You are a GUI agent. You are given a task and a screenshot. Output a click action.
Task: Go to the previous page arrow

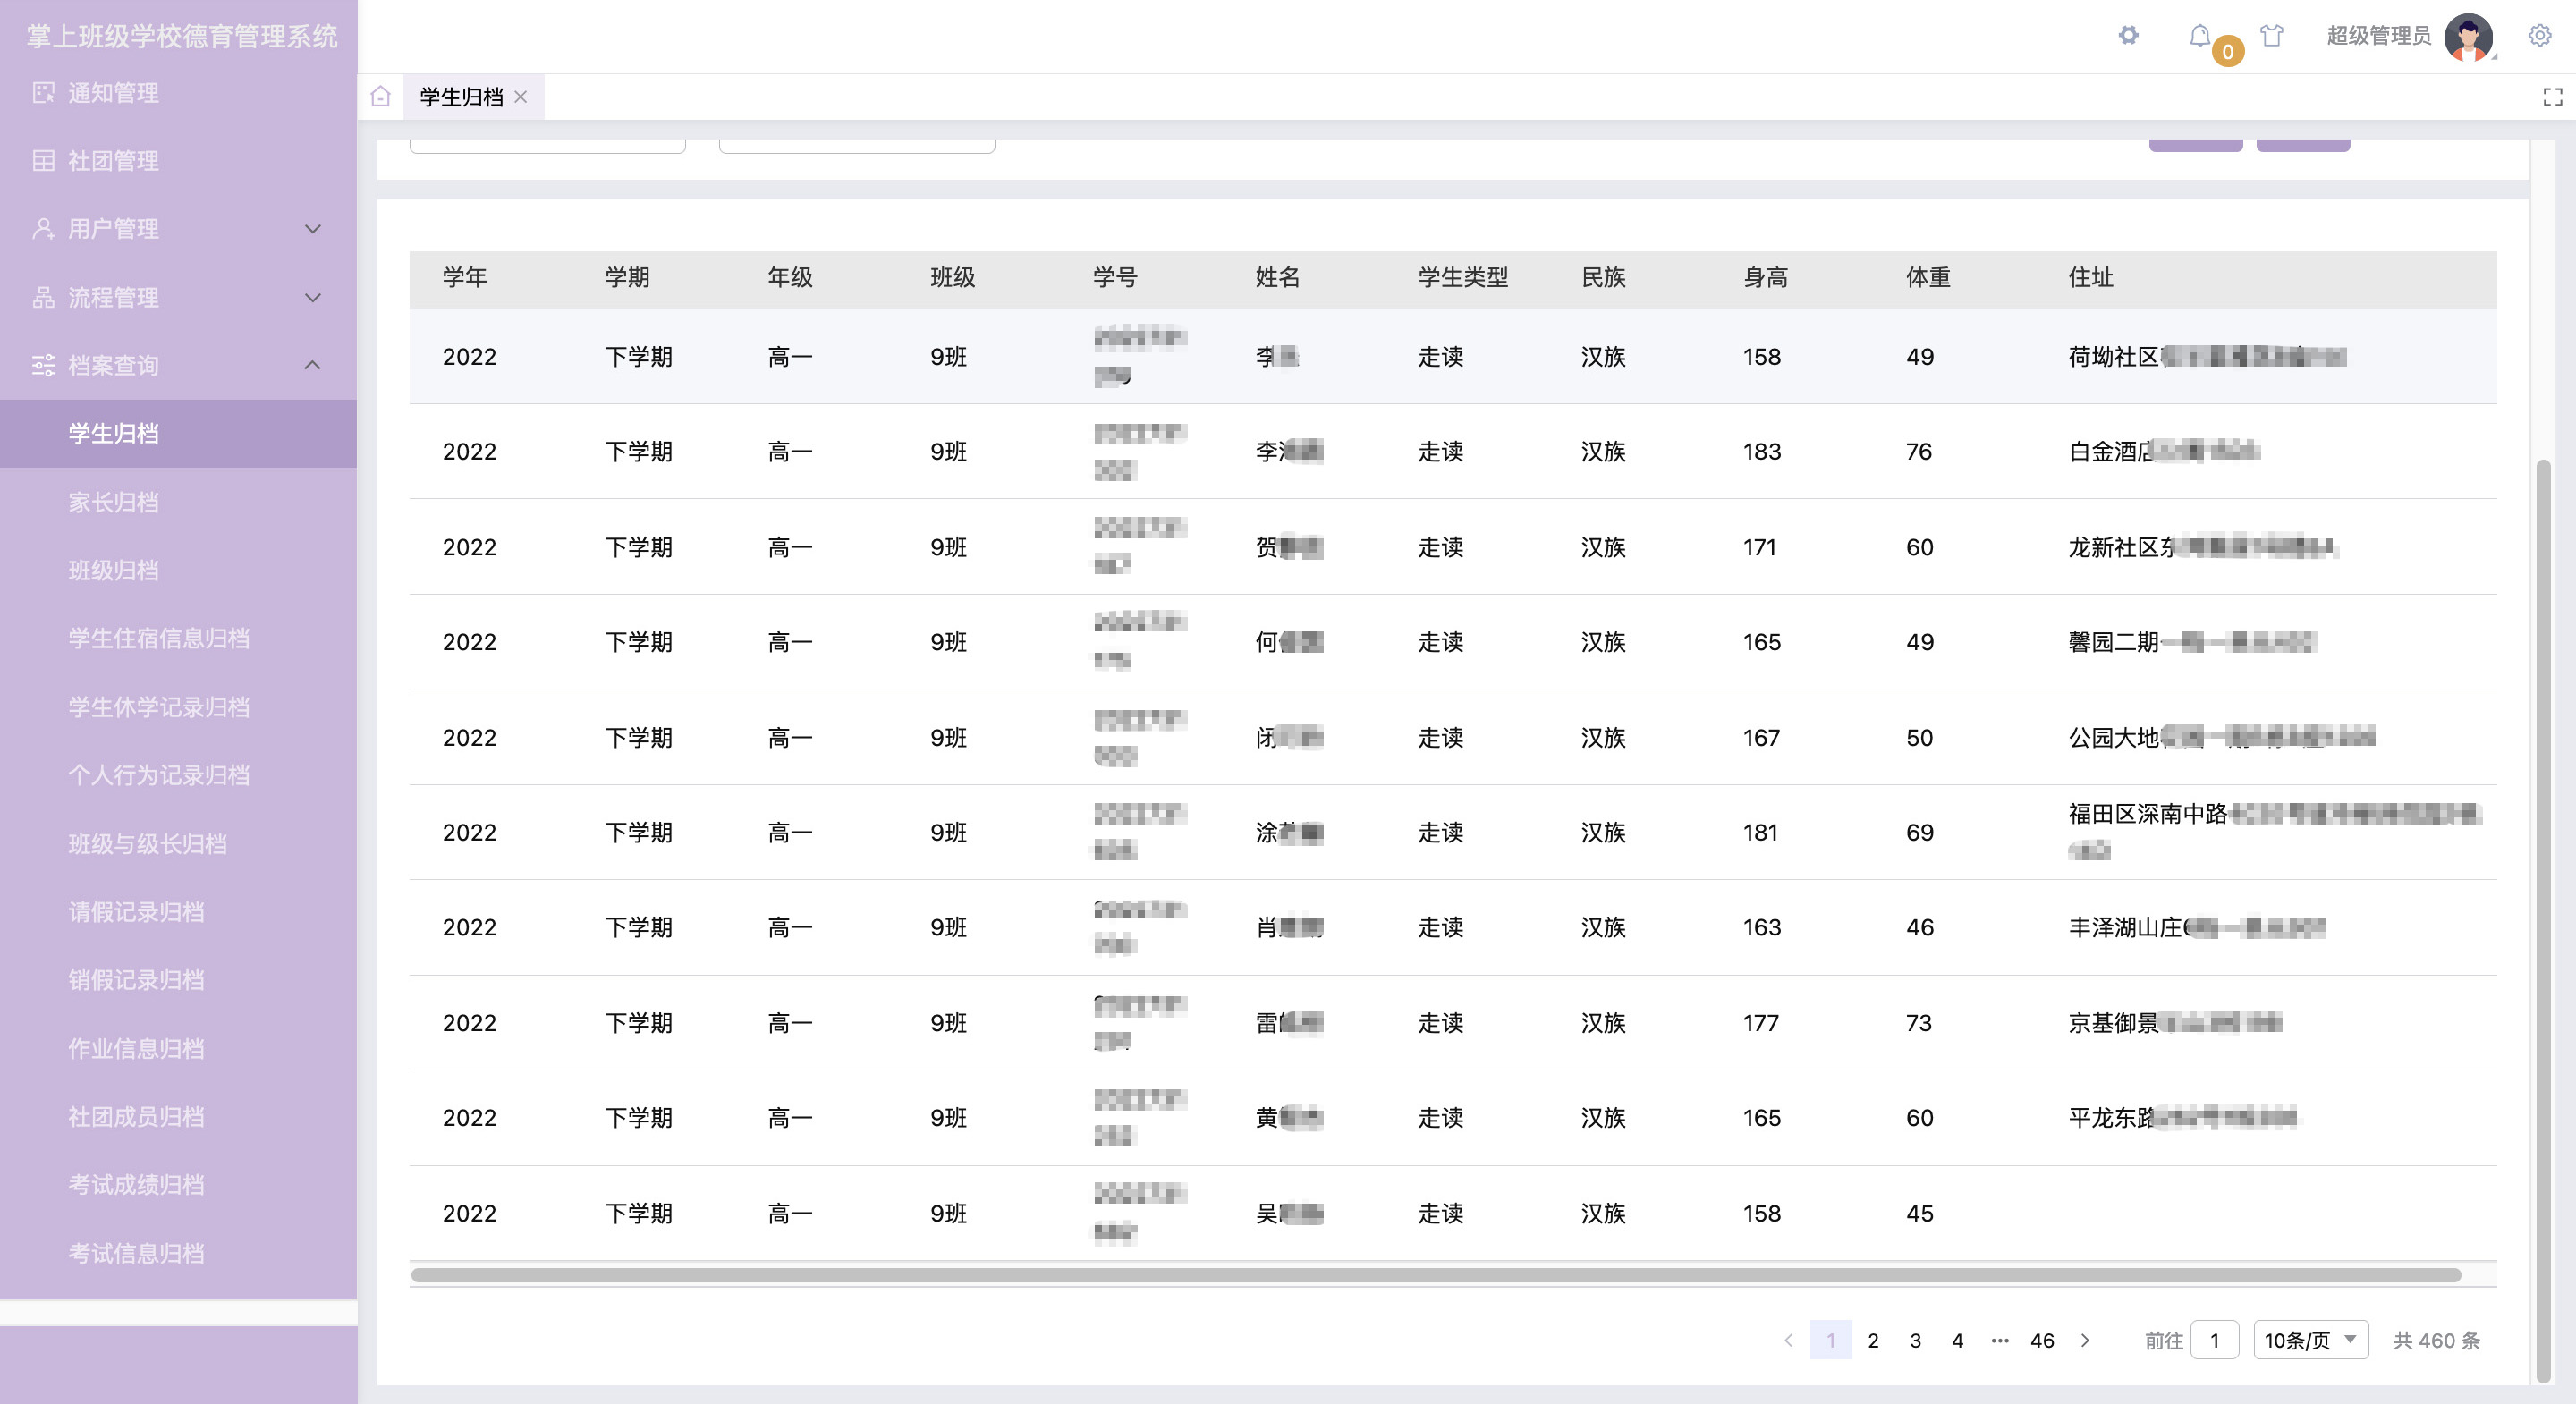point(1788,1340)
